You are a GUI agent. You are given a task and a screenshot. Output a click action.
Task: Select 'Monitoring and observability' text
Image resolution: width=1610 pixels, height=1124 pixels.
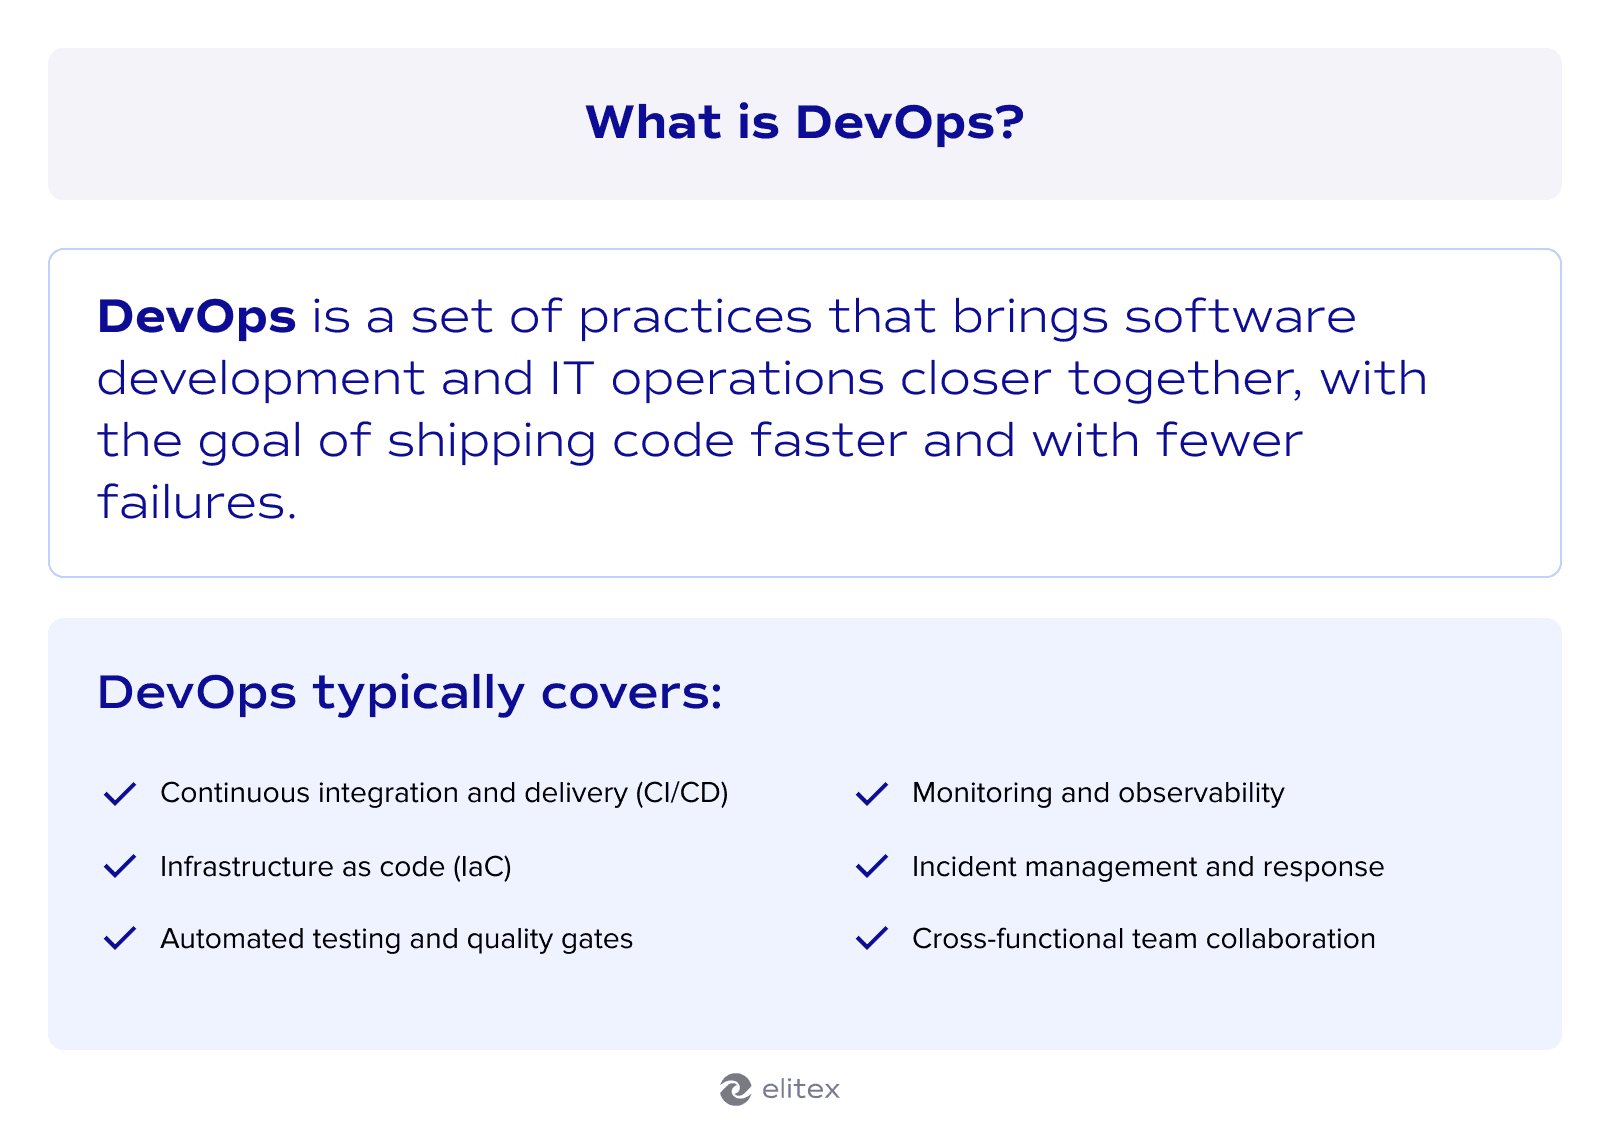tap(1098, 793)
